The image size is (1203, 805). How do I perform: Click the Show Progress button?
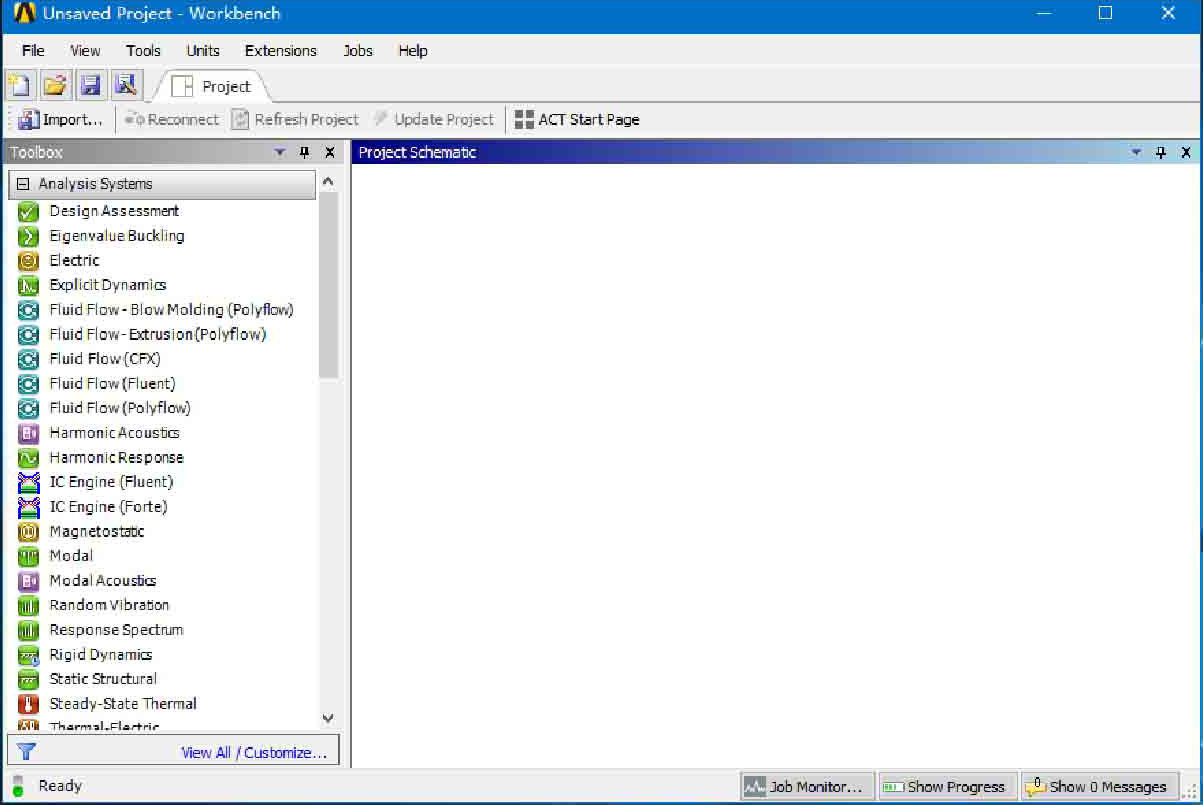point(946,787)
